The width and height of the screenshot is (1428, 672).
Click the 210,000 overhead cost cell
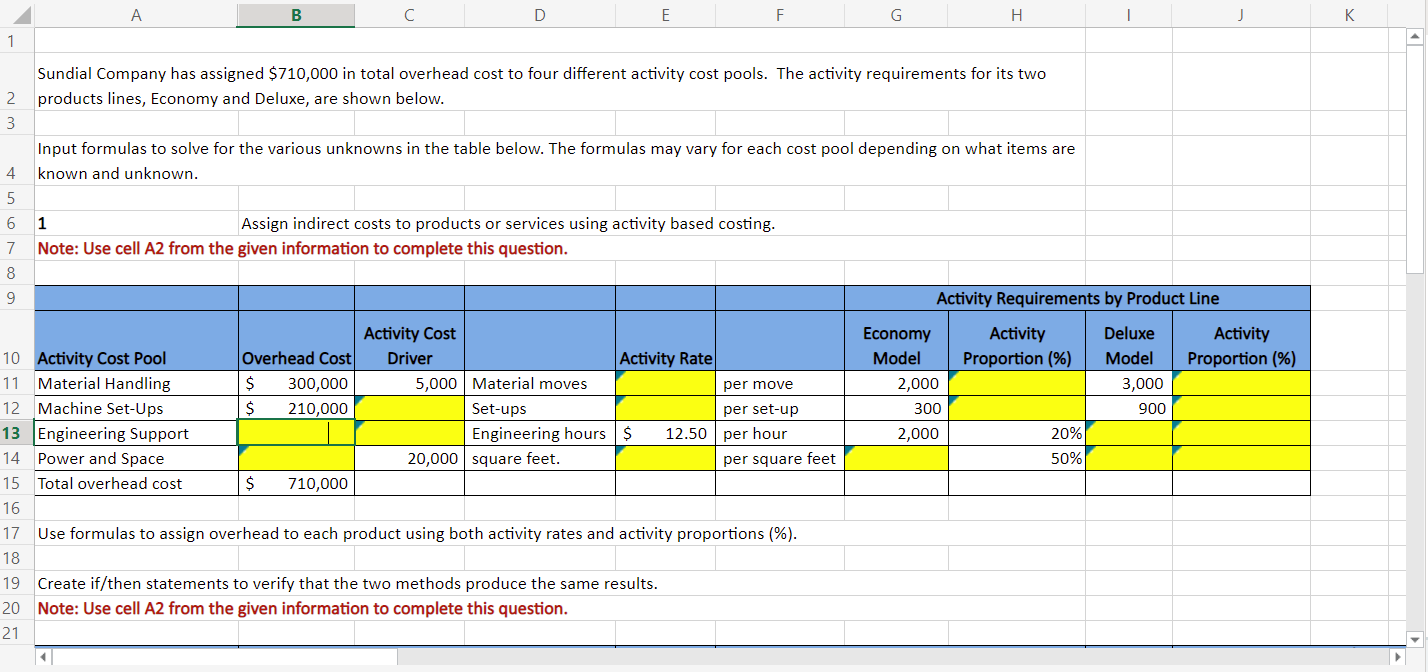click(296, 408)
